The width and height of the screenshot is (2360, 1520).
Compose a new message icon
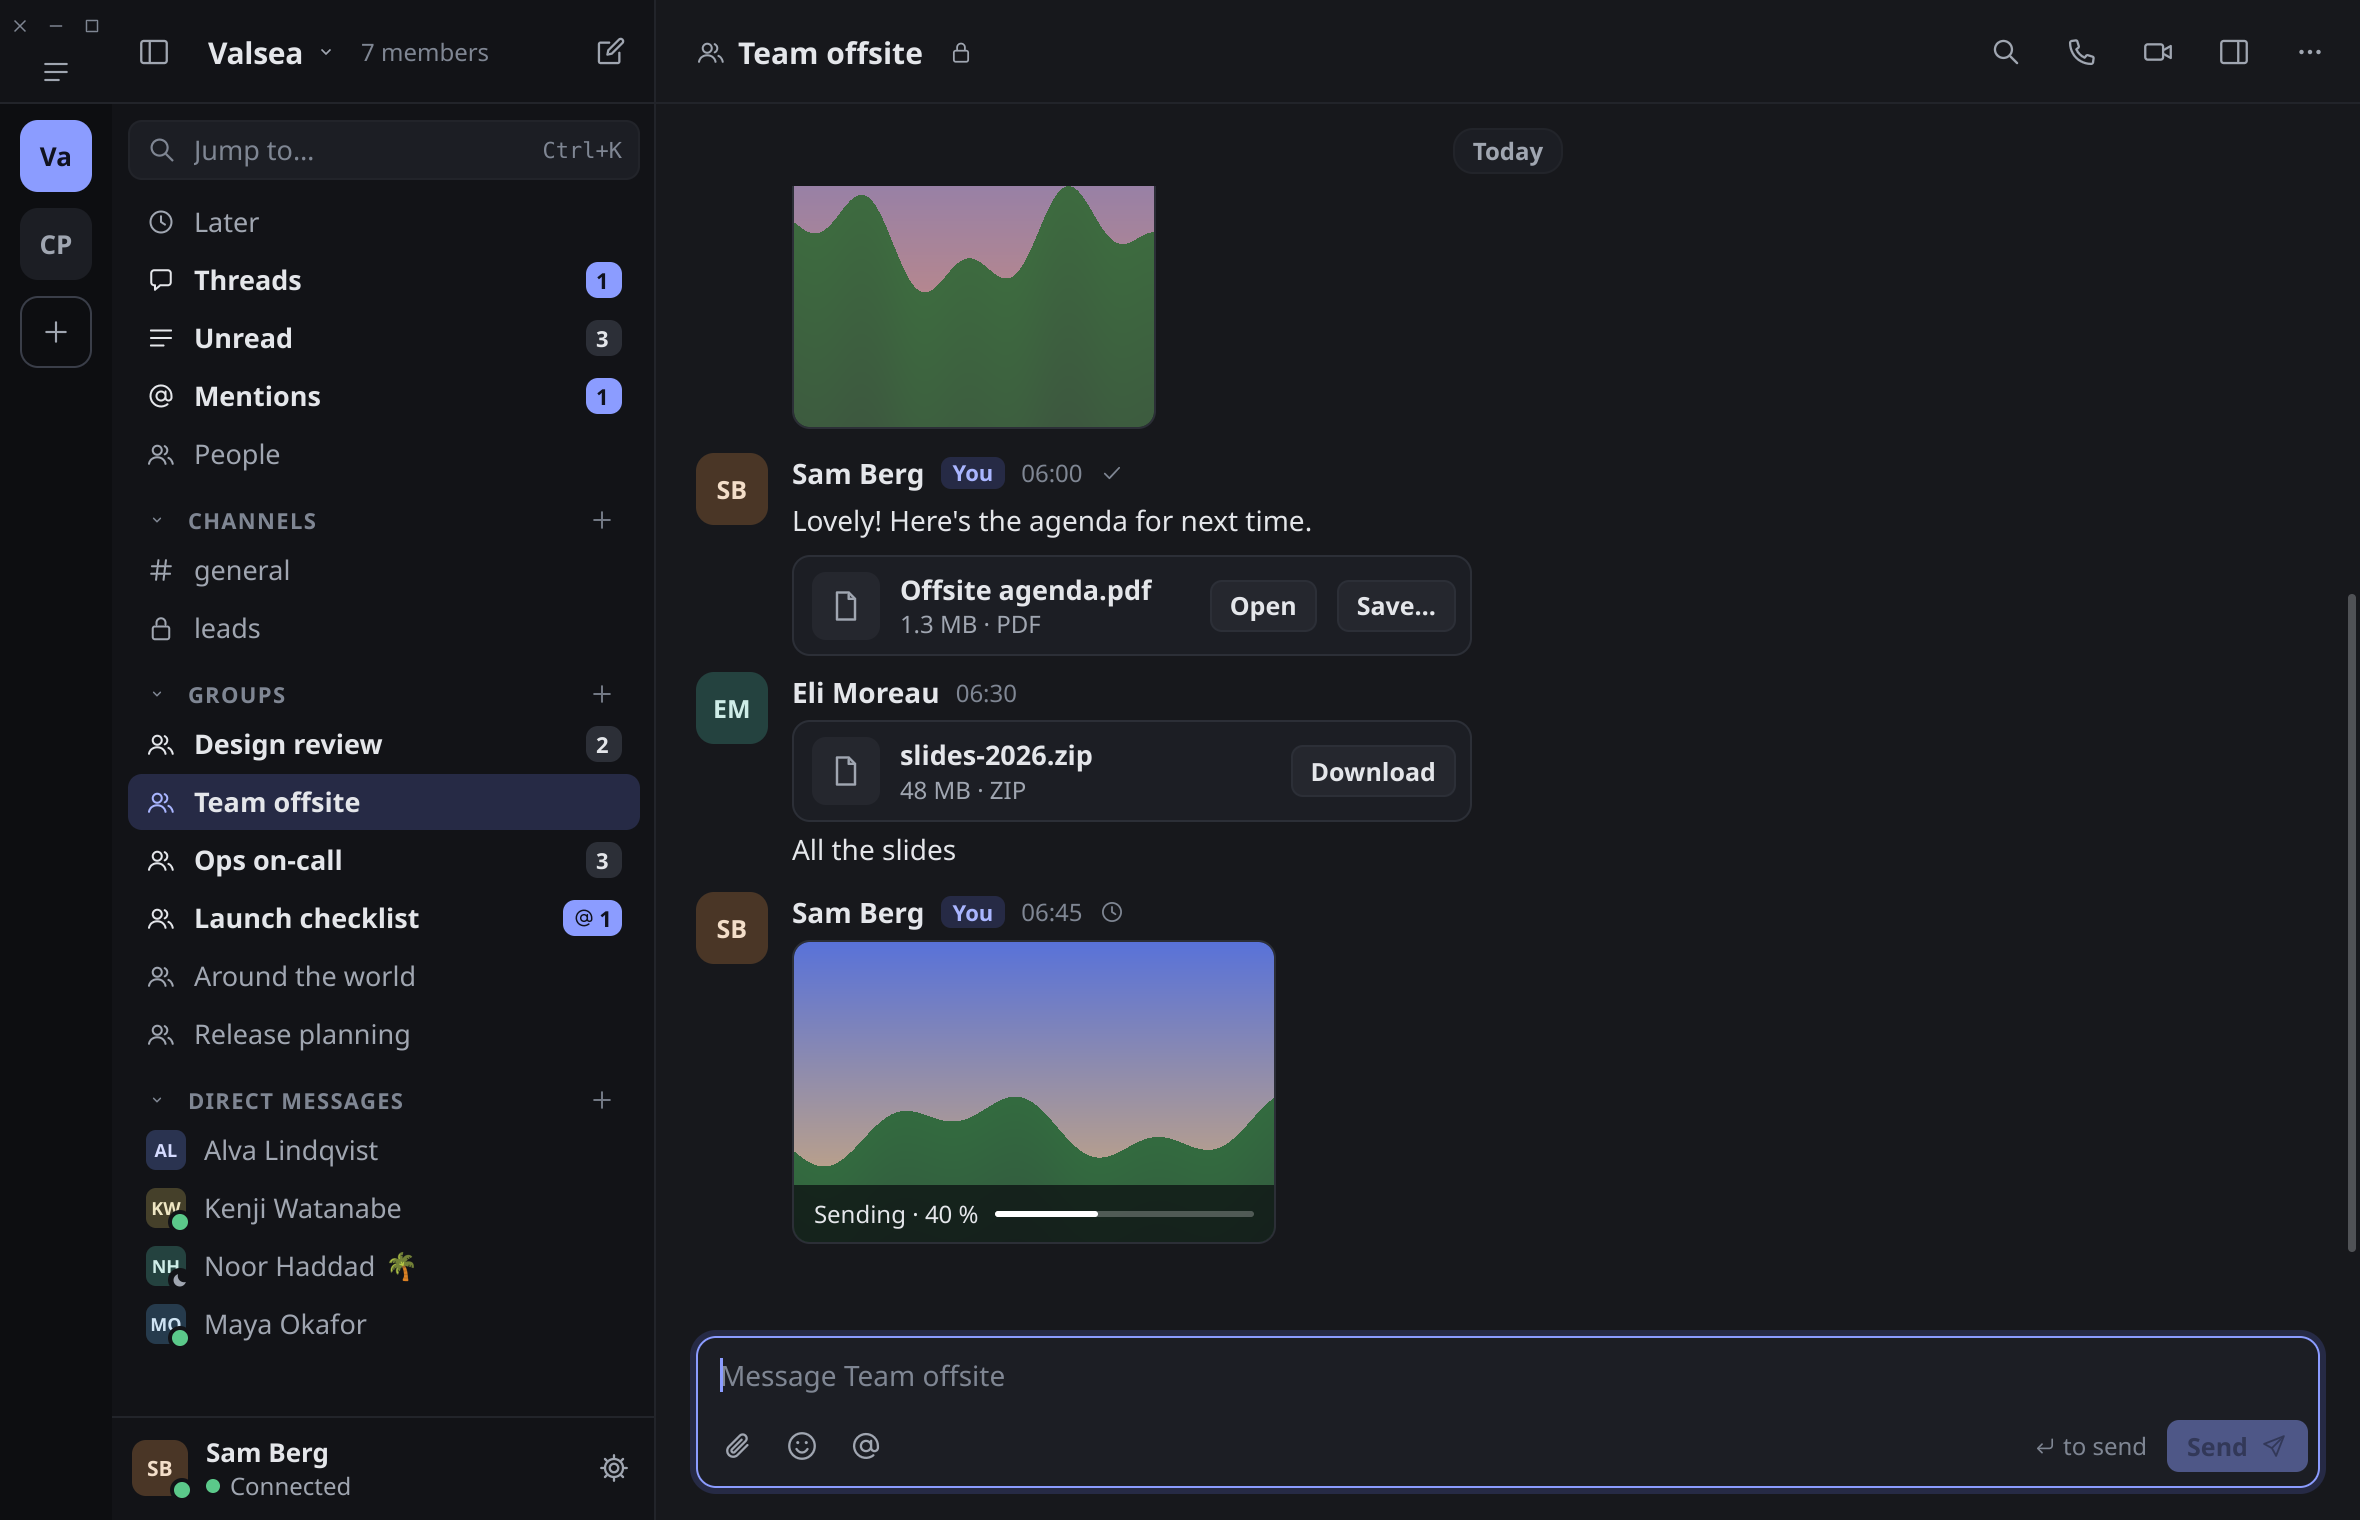(610, 52)
